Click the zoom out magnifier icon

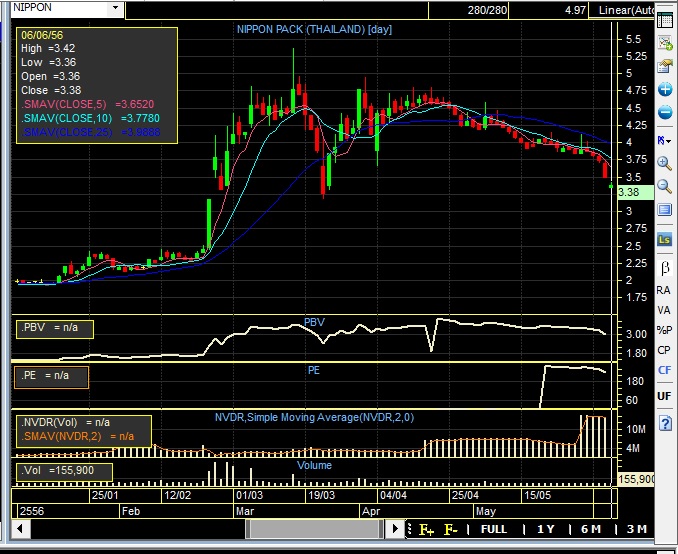tap(665, 186)
